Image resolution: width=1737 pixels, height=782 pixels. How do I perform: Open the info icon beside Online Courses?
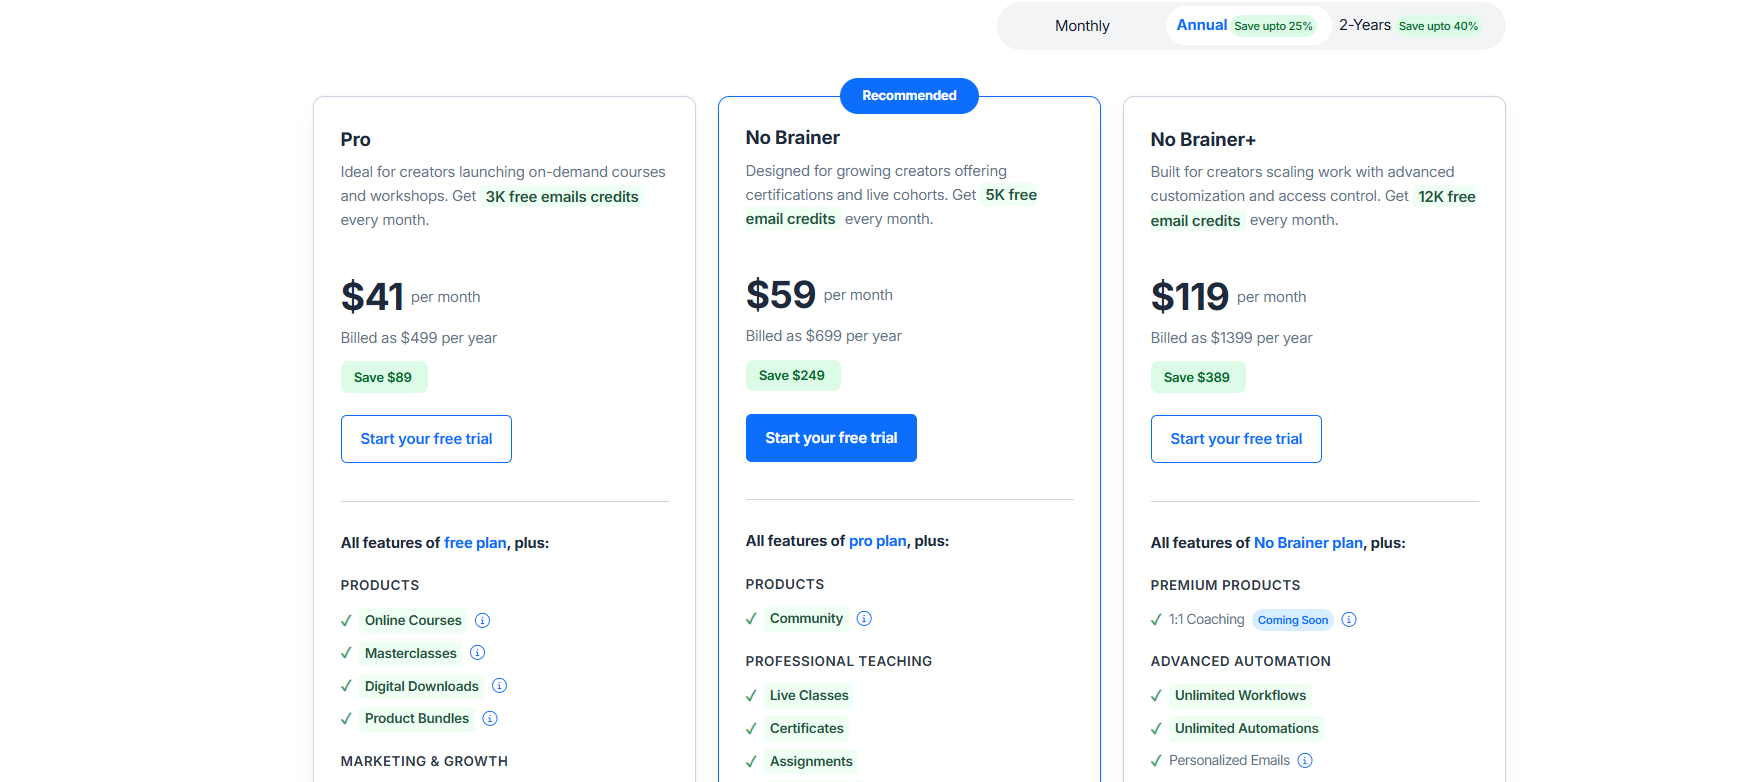pyautogui.click(x=483, y=620)
